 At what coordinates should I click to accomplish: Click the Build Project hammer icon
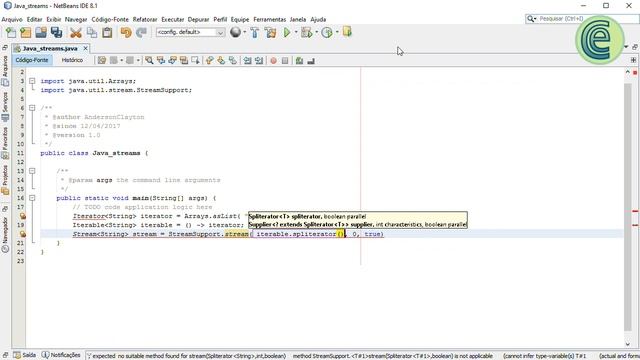(254, 32)
